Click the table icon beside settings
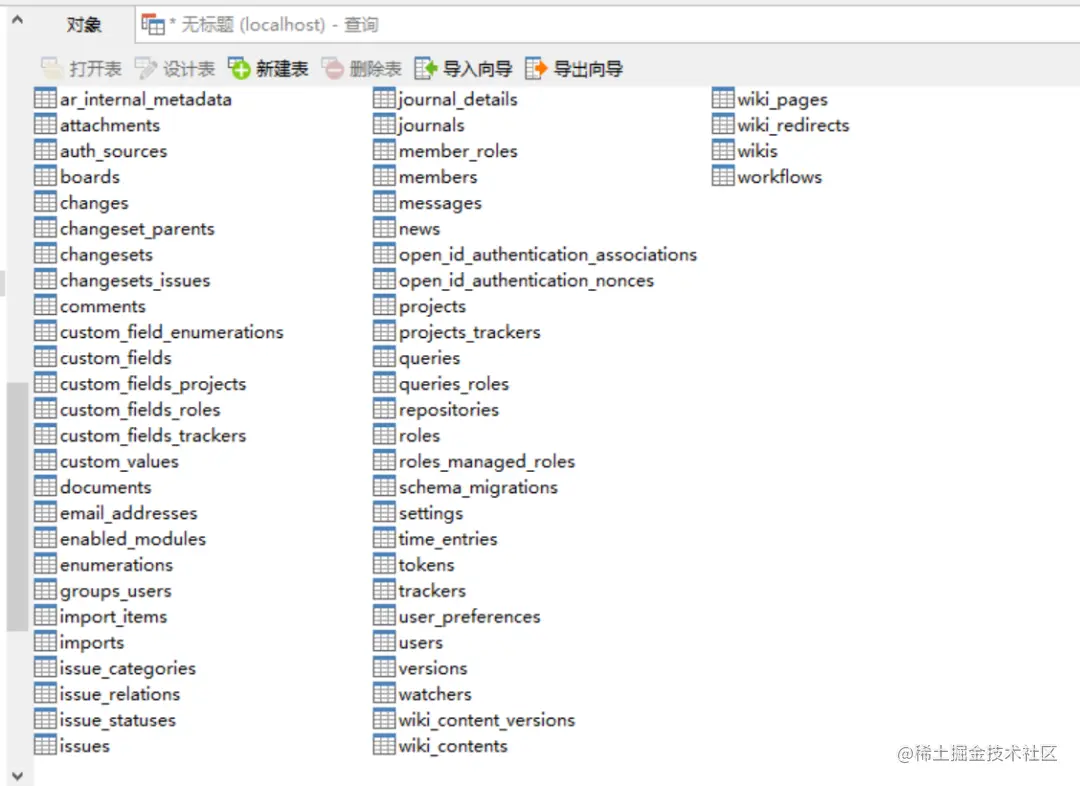The width and height of the screenshot is (1080, 786). [x=384, y=512]
